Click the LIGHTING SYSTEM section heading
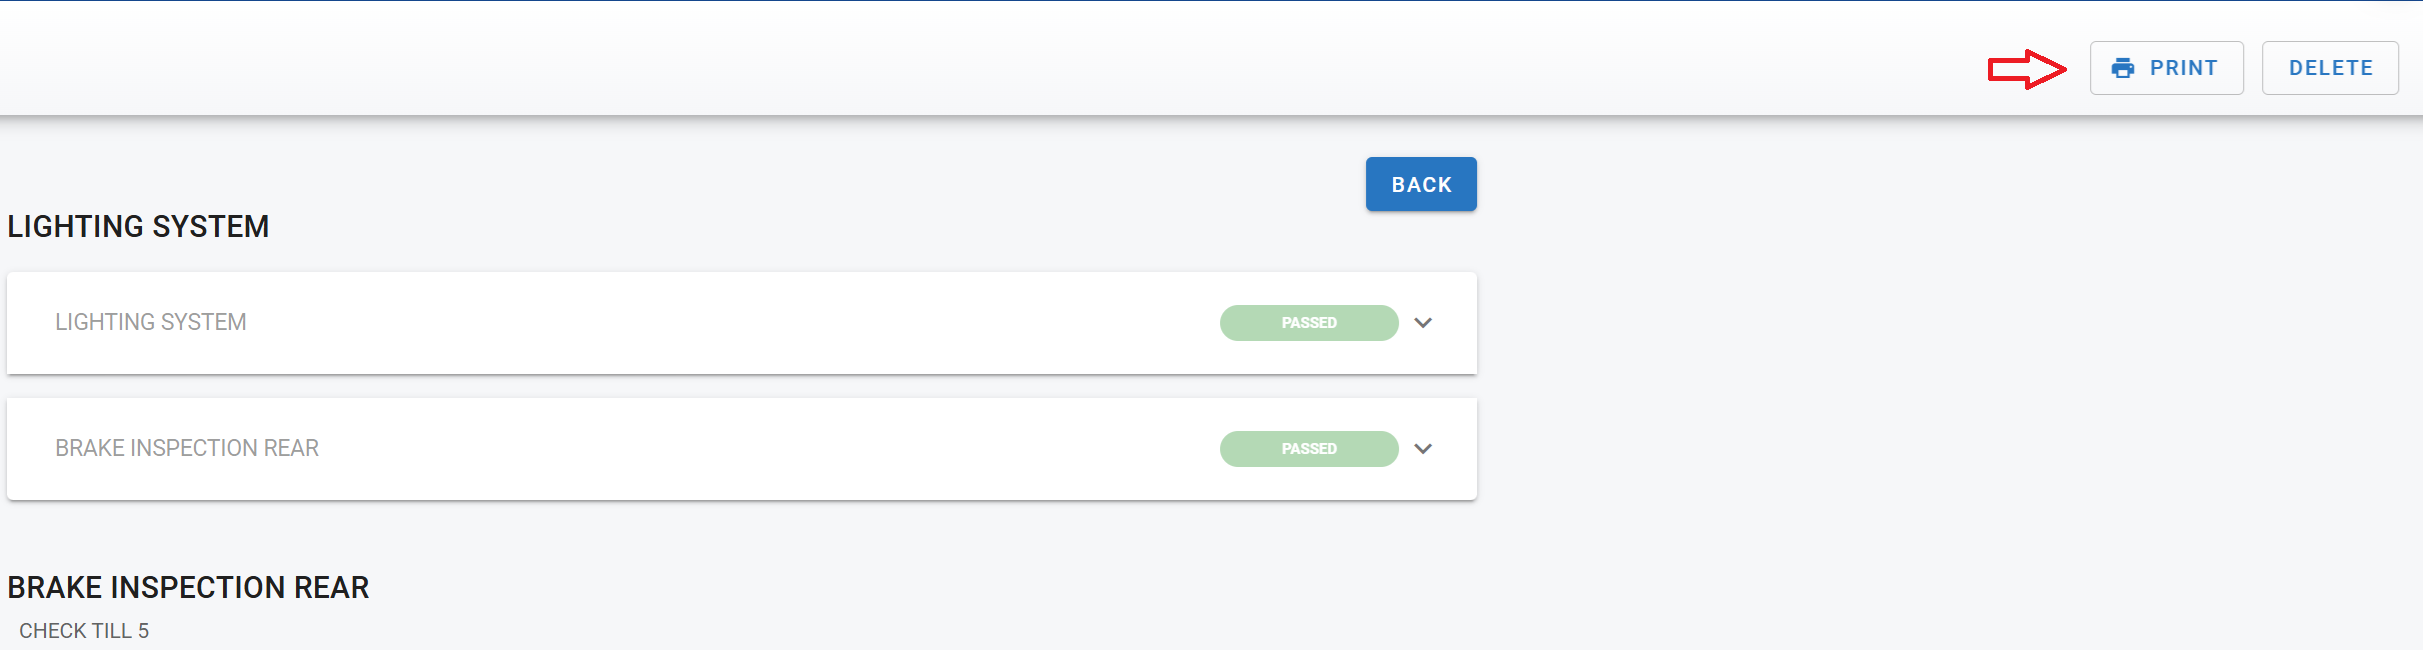2430x650 pixels. tap(138, 227)
